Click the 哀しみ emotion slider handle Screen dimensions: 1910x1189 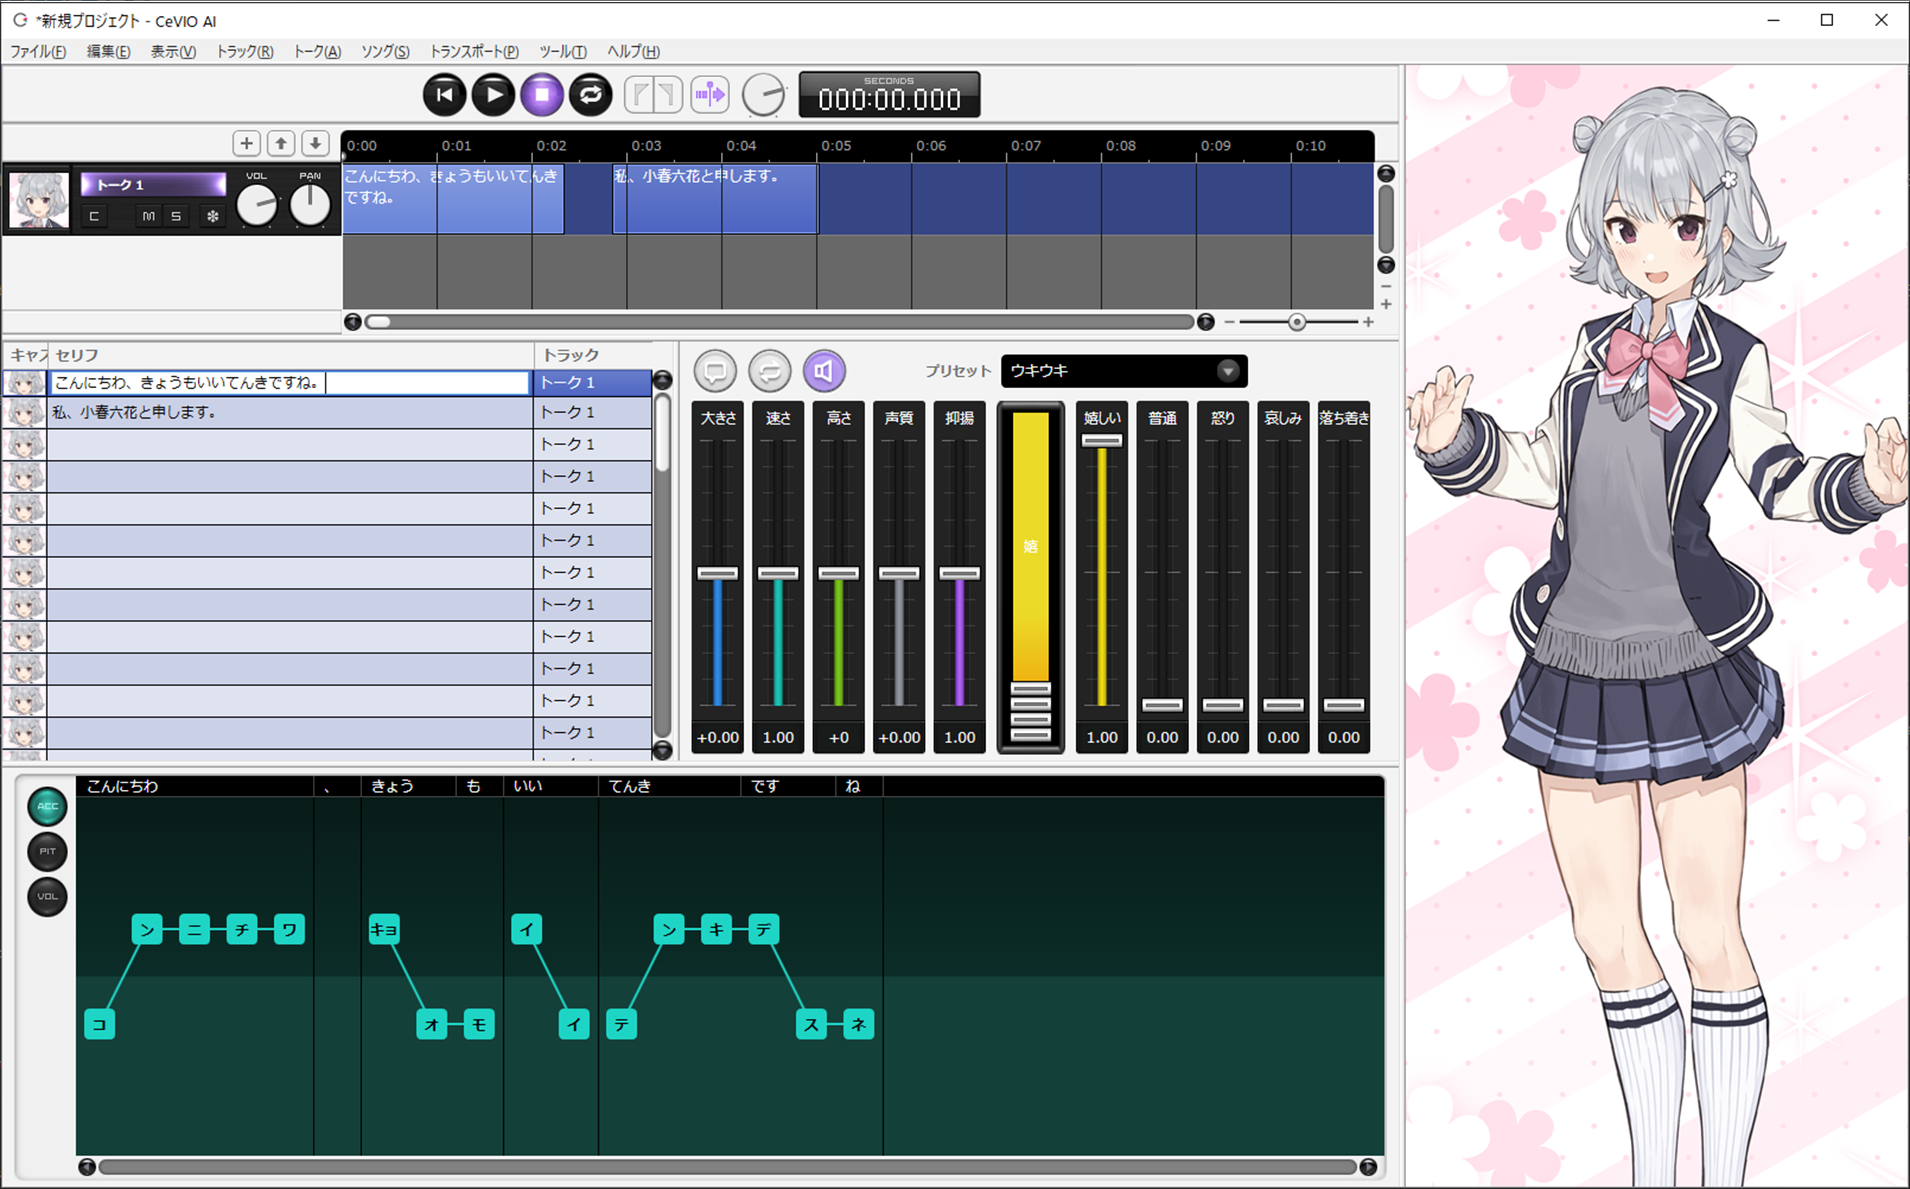1283,705
